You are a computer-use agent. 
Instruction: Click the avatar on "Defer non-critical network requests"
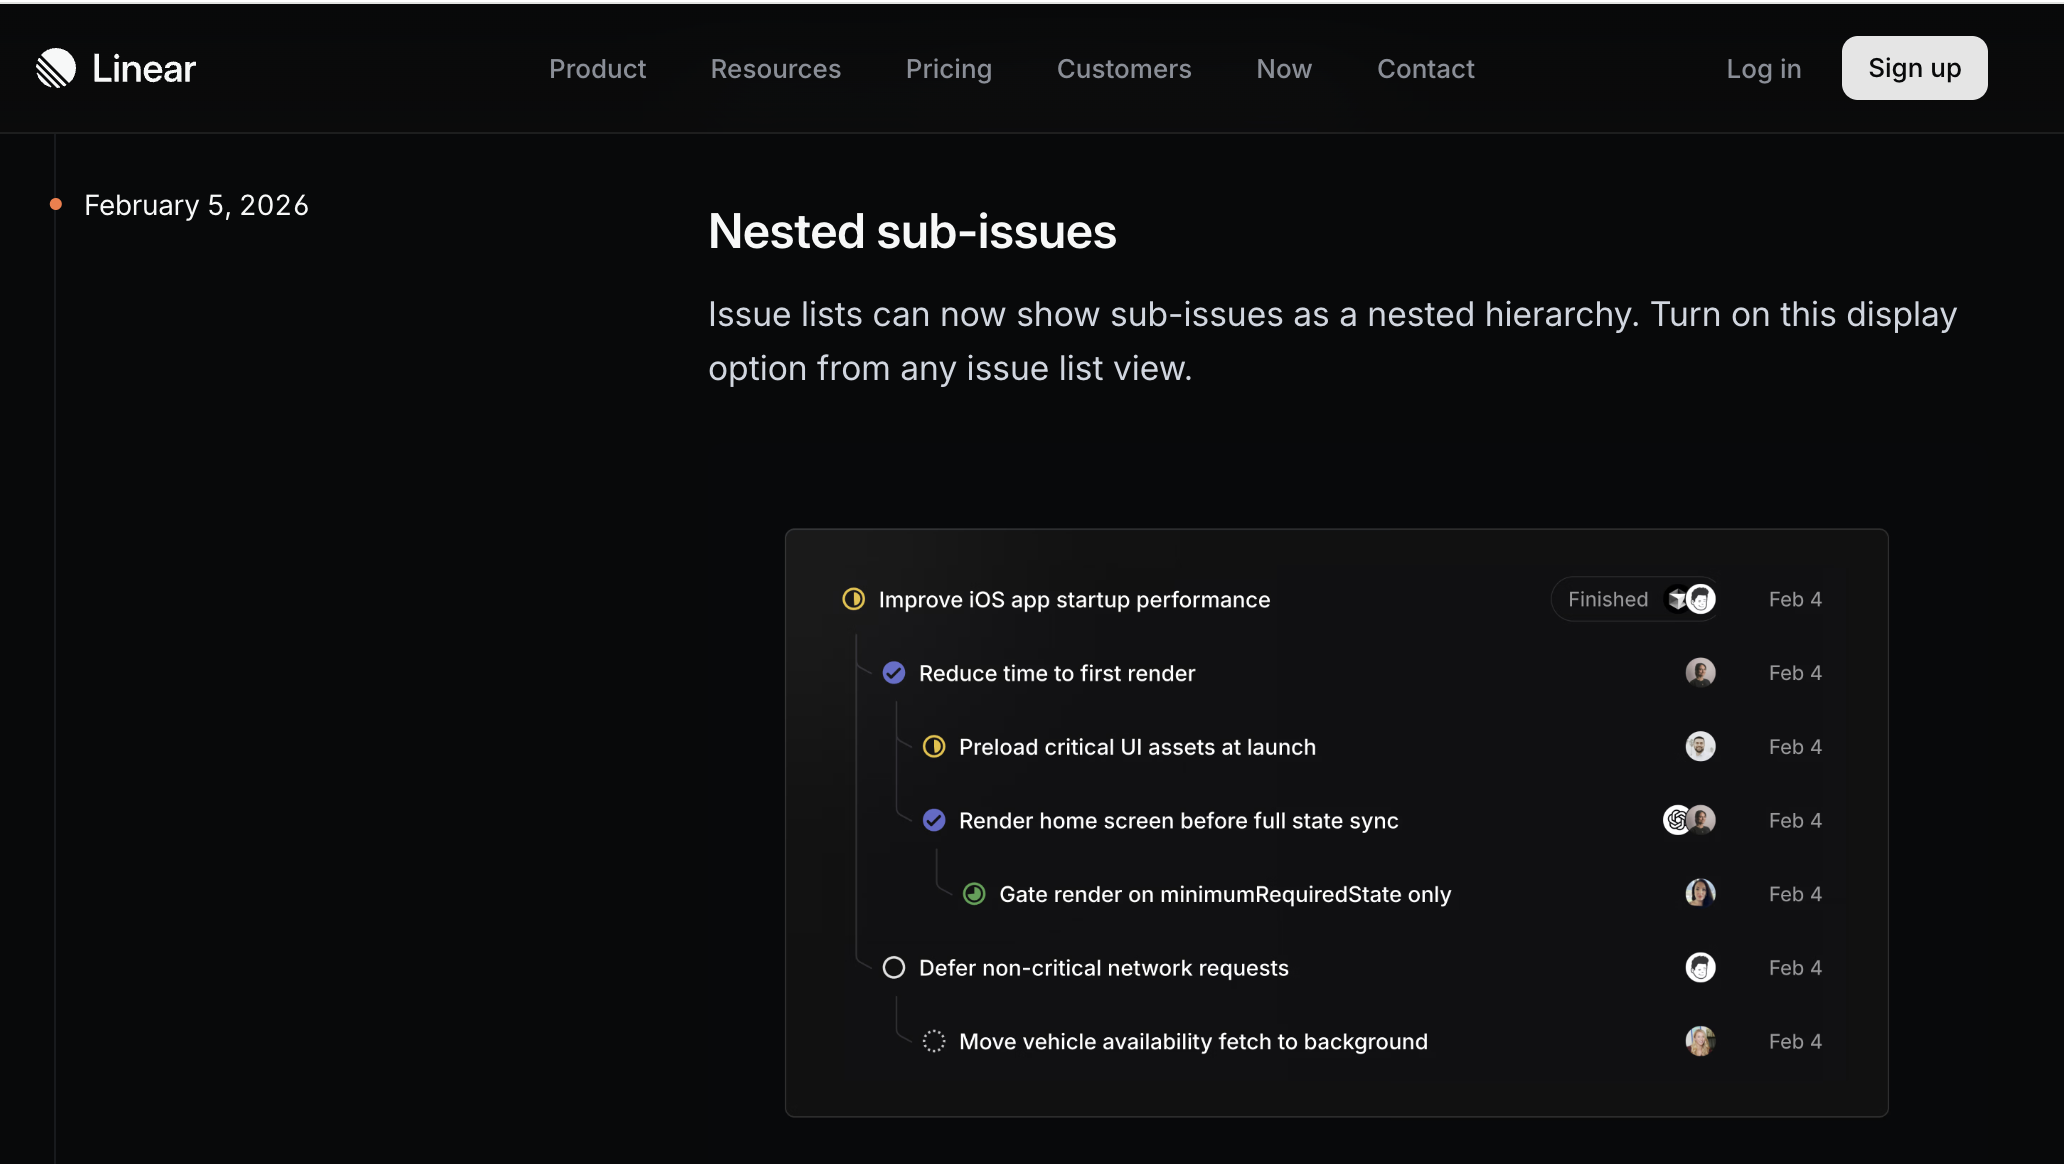coord(1701,967)
